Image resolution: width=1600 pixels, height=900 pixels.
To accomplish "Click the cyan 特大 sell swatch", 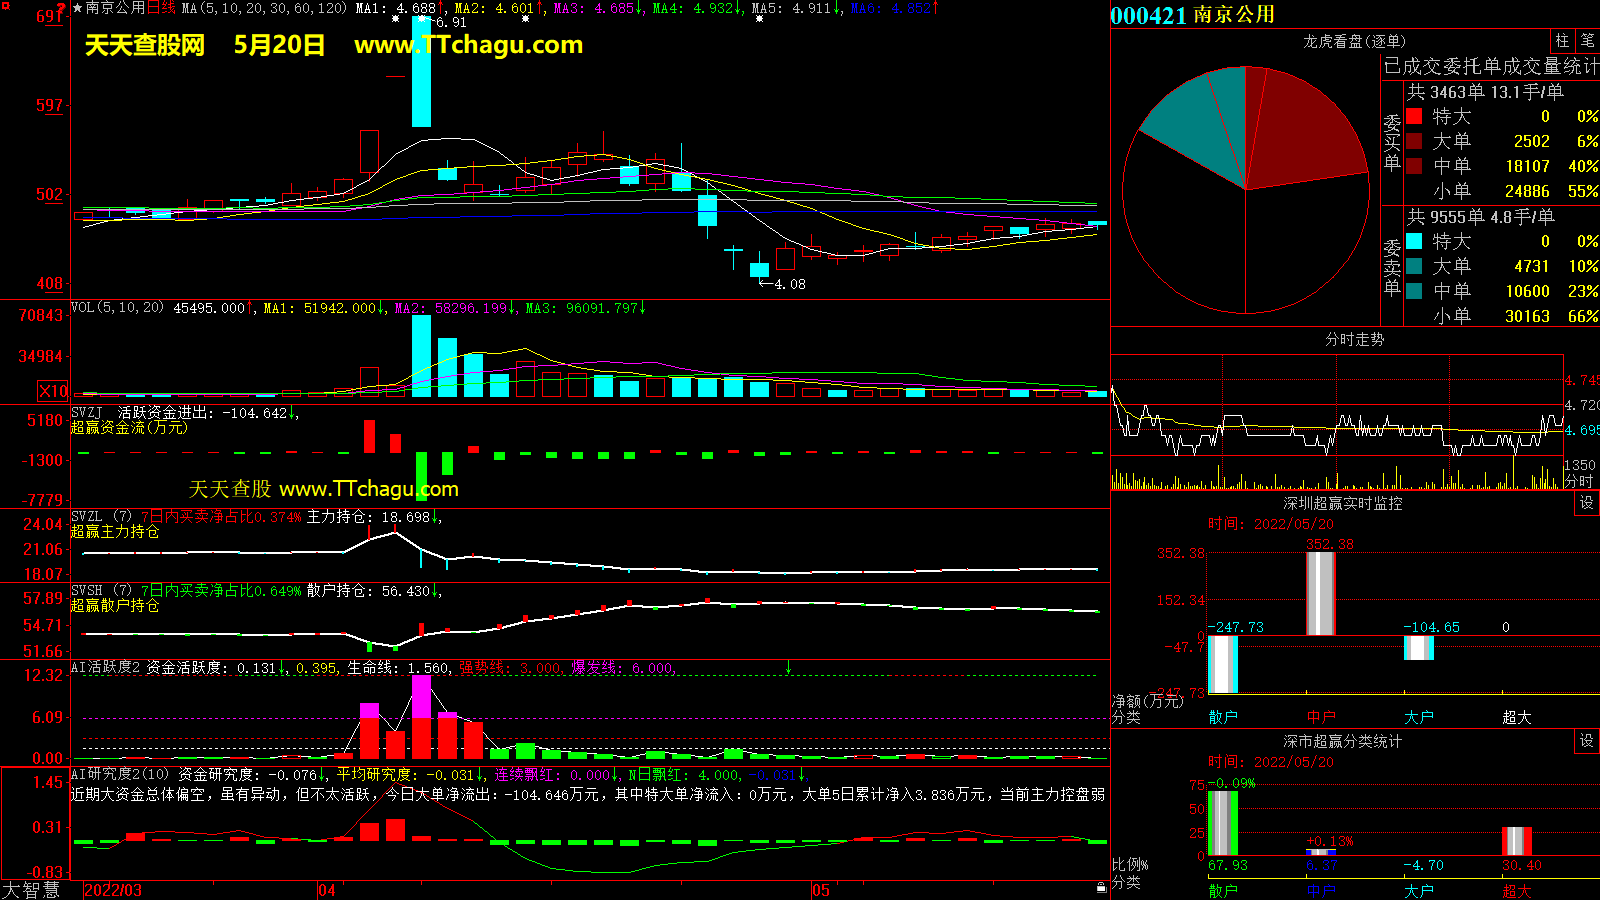I will point(1414,241).
